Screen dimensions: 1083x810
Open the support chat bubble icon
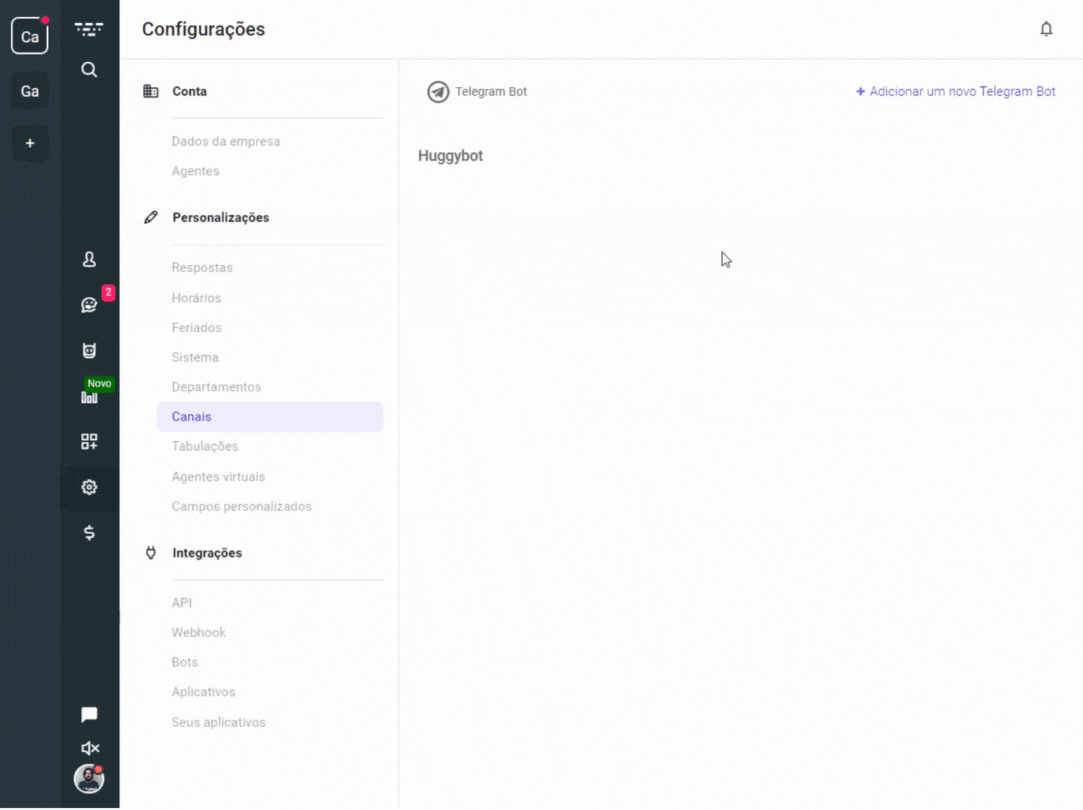tap(89, 715)
